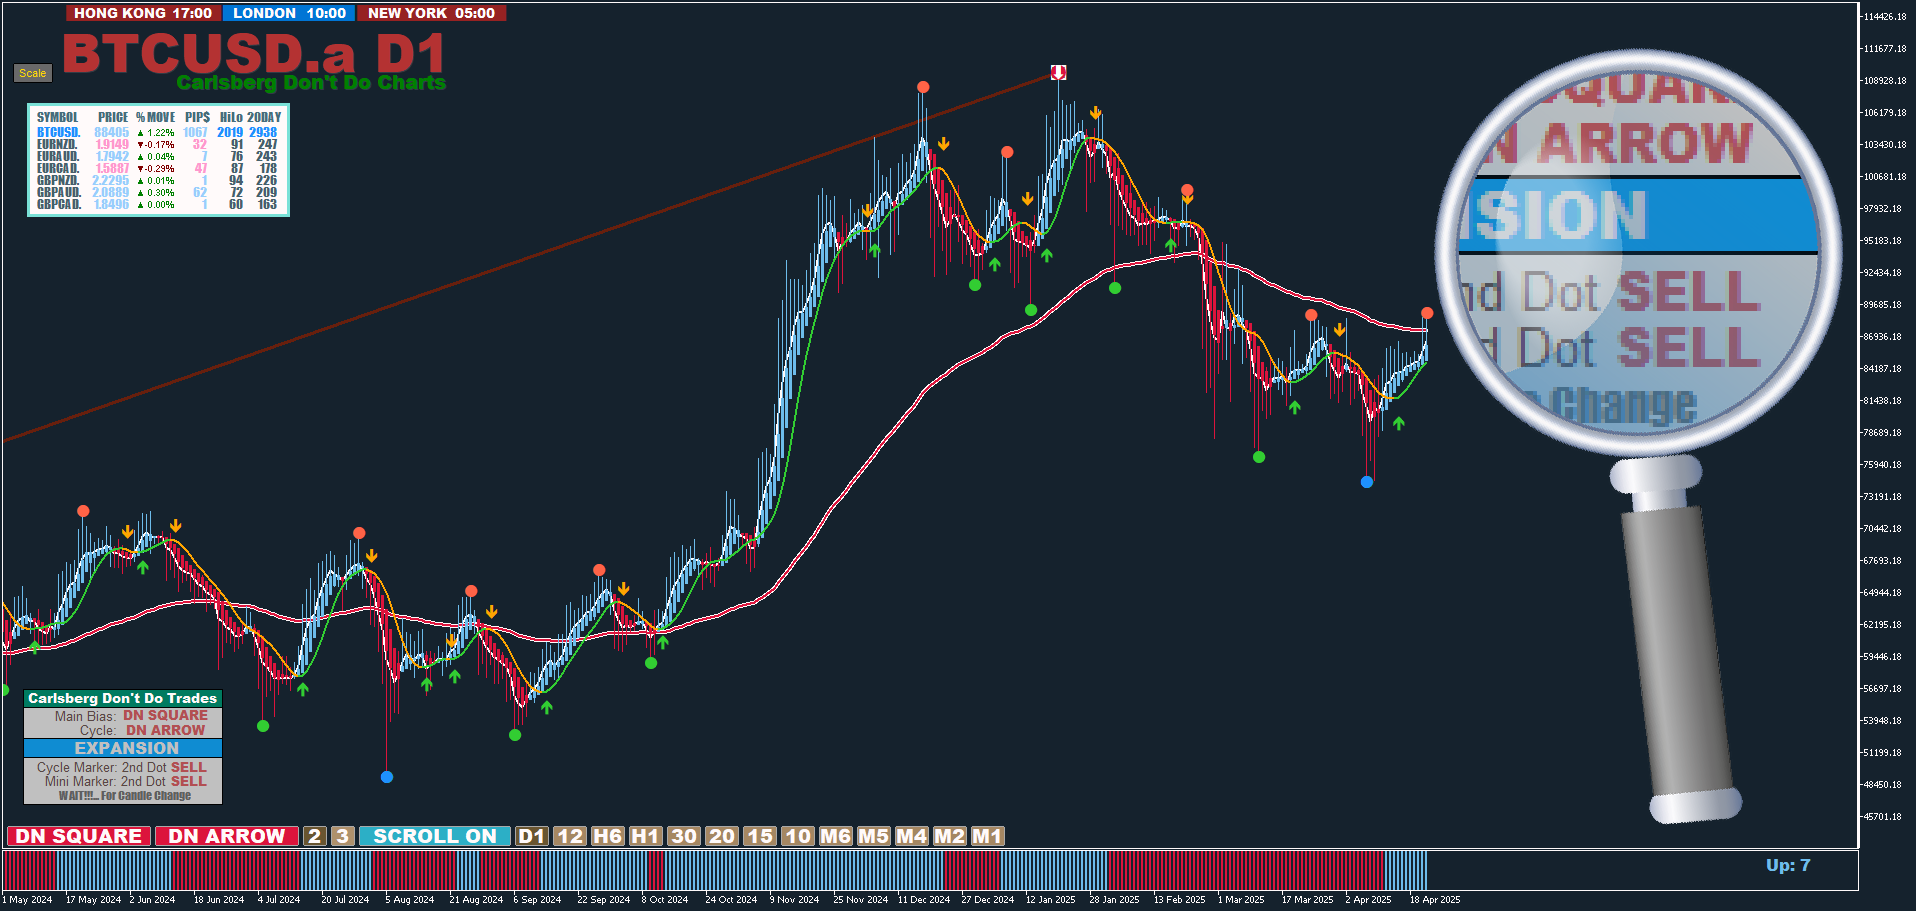Click the red down-arrow marker at trendline end
This screenshot has height=911, width=1916.
[1058, 72]
